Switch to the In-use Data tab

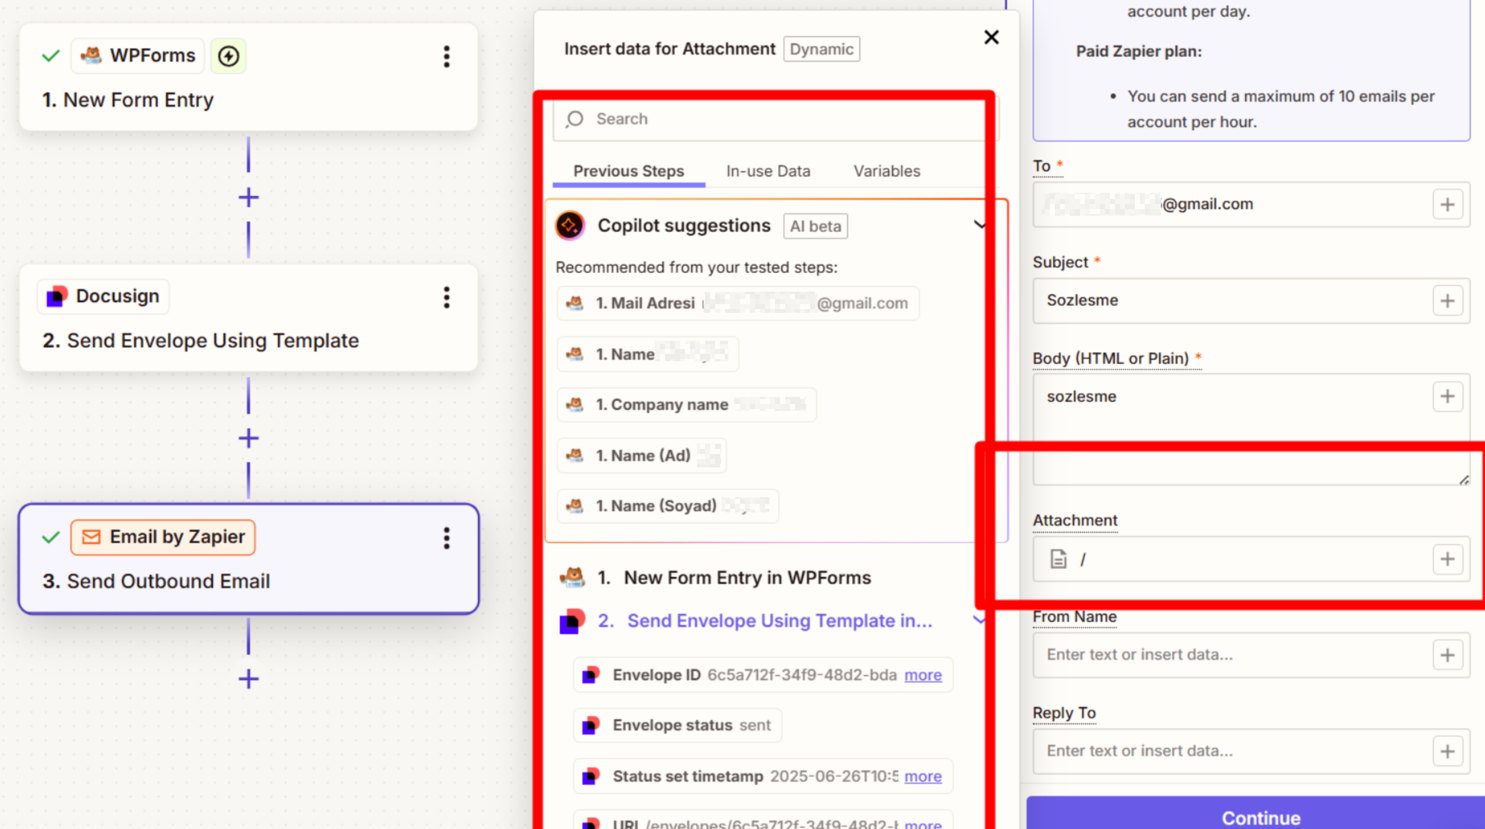pyautogui.click(x=768, y=171)
